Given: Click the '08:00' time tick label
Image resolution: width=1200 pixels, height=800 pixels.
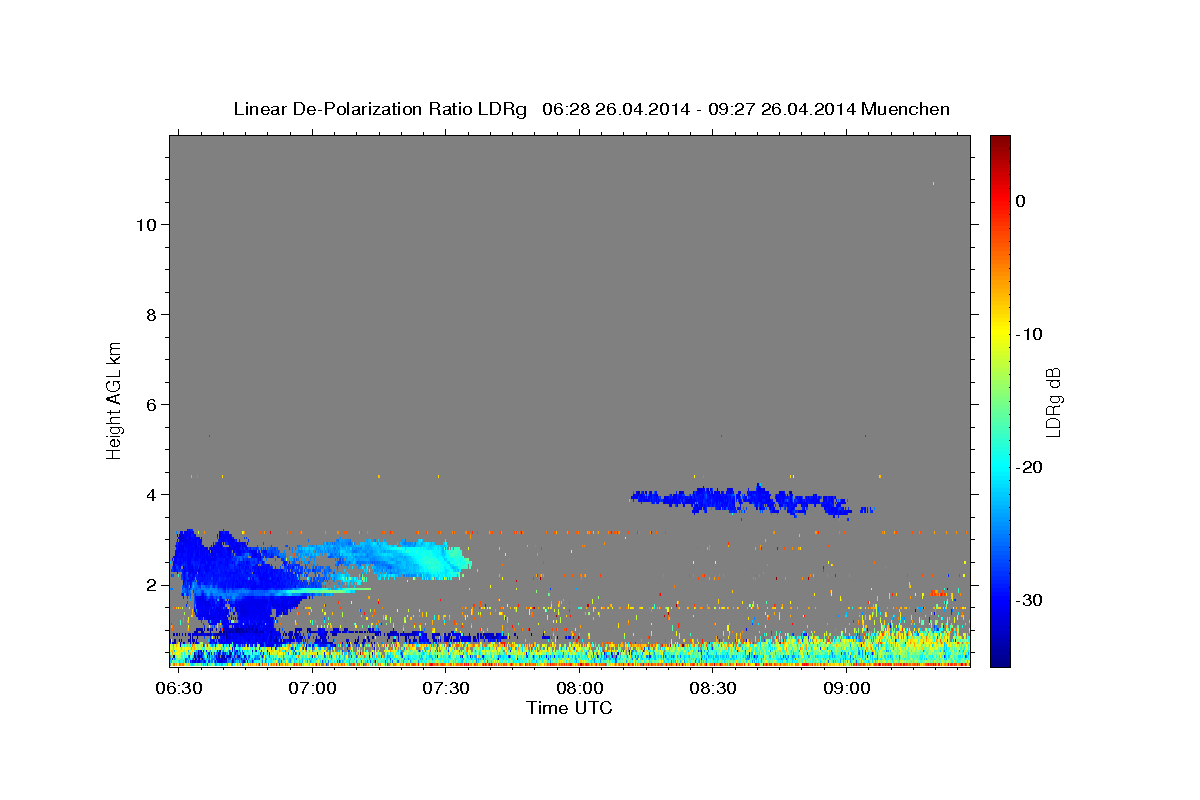Looking at the screenshot, I should (579, 689).
